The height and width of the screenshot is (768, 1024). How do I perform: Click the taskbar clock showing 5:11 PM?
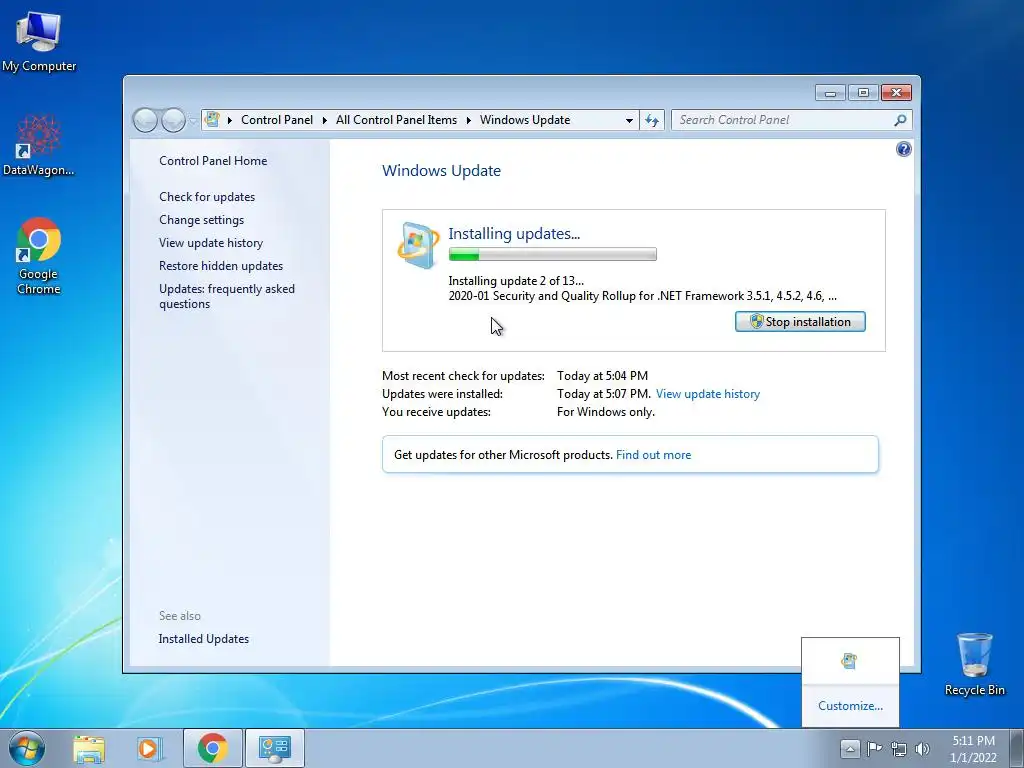973,749
